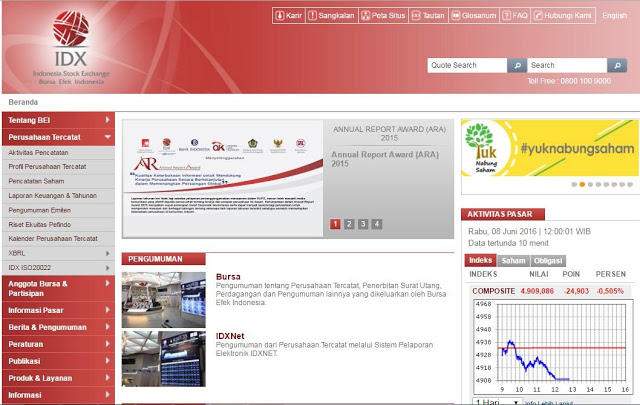Switch the site language to English

[x=614, y=16]
